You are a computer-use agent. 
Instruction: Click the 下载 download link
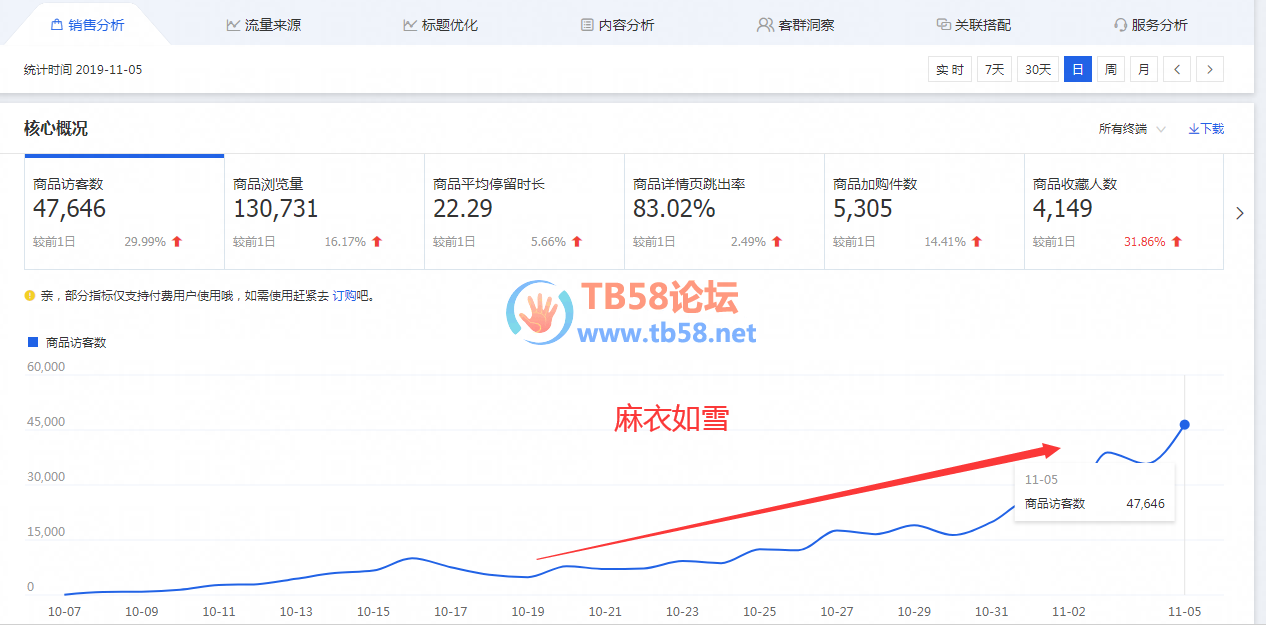click(x=1206, y=129)
